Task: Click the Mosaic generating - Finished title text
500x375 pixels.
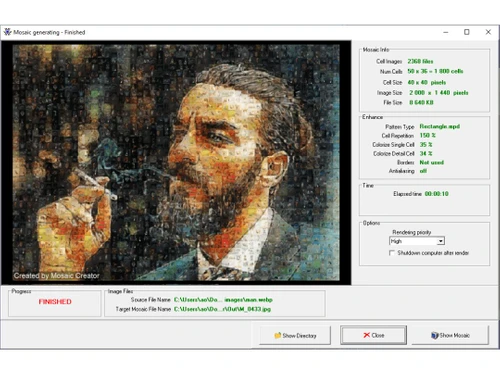Action: 49,32
